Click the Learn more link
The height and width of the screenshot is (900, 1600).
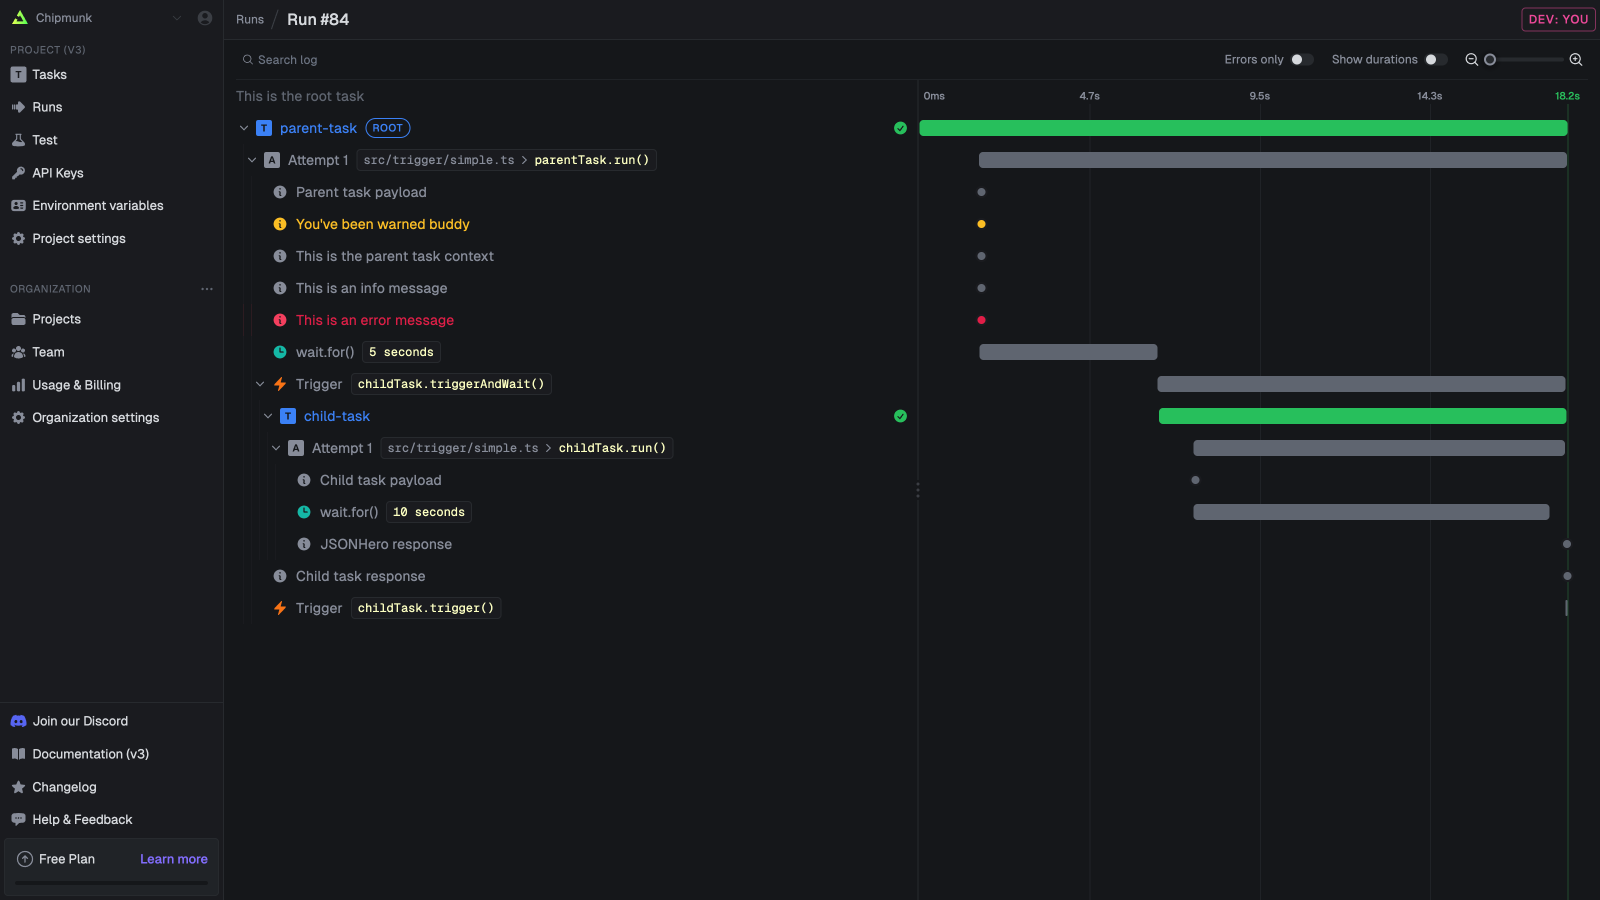[173, 859]
